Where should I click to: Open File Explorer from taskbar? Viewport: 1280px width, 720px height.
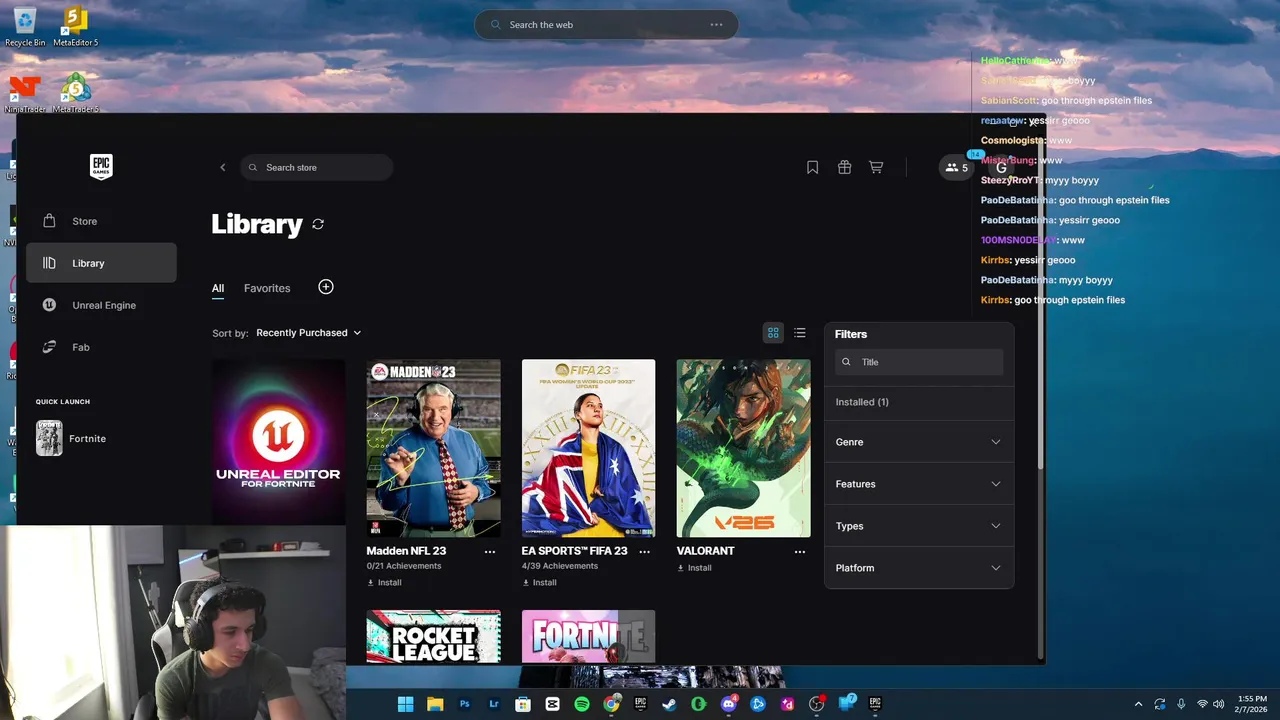[435, 704]
